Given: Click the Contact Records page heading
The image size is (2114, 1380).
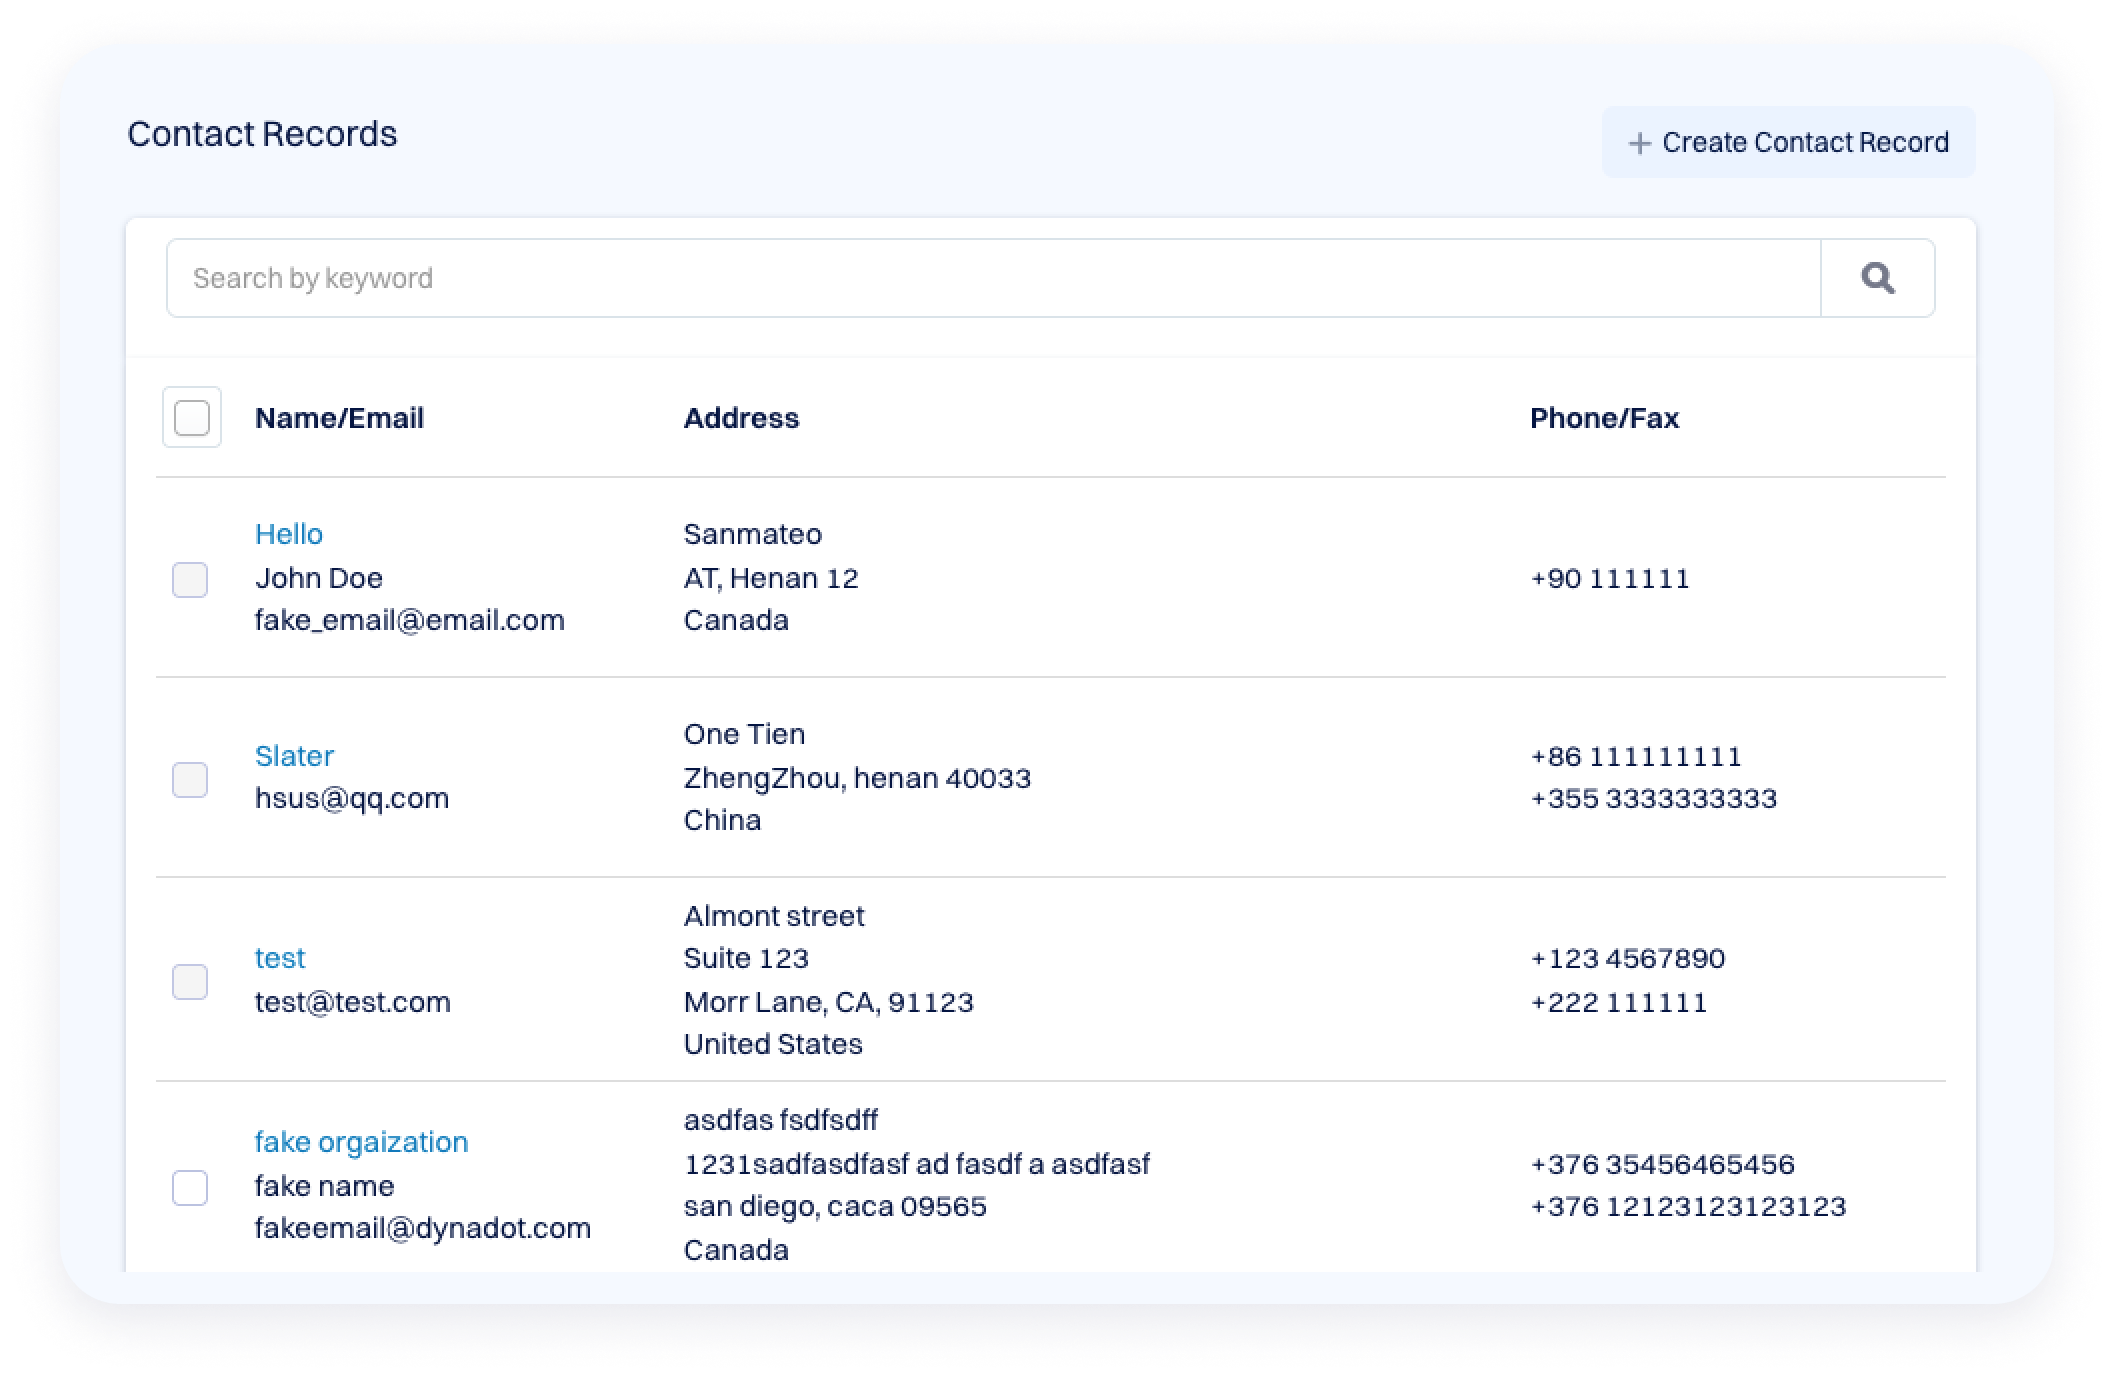Looking at the screenshot, I should click(262, 134).
